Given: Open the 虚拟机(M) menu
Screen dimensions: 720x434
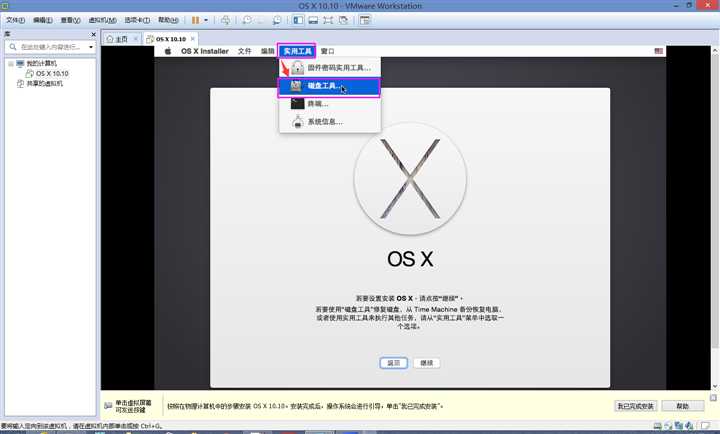Looking at the screenshot, I should 102,20.
